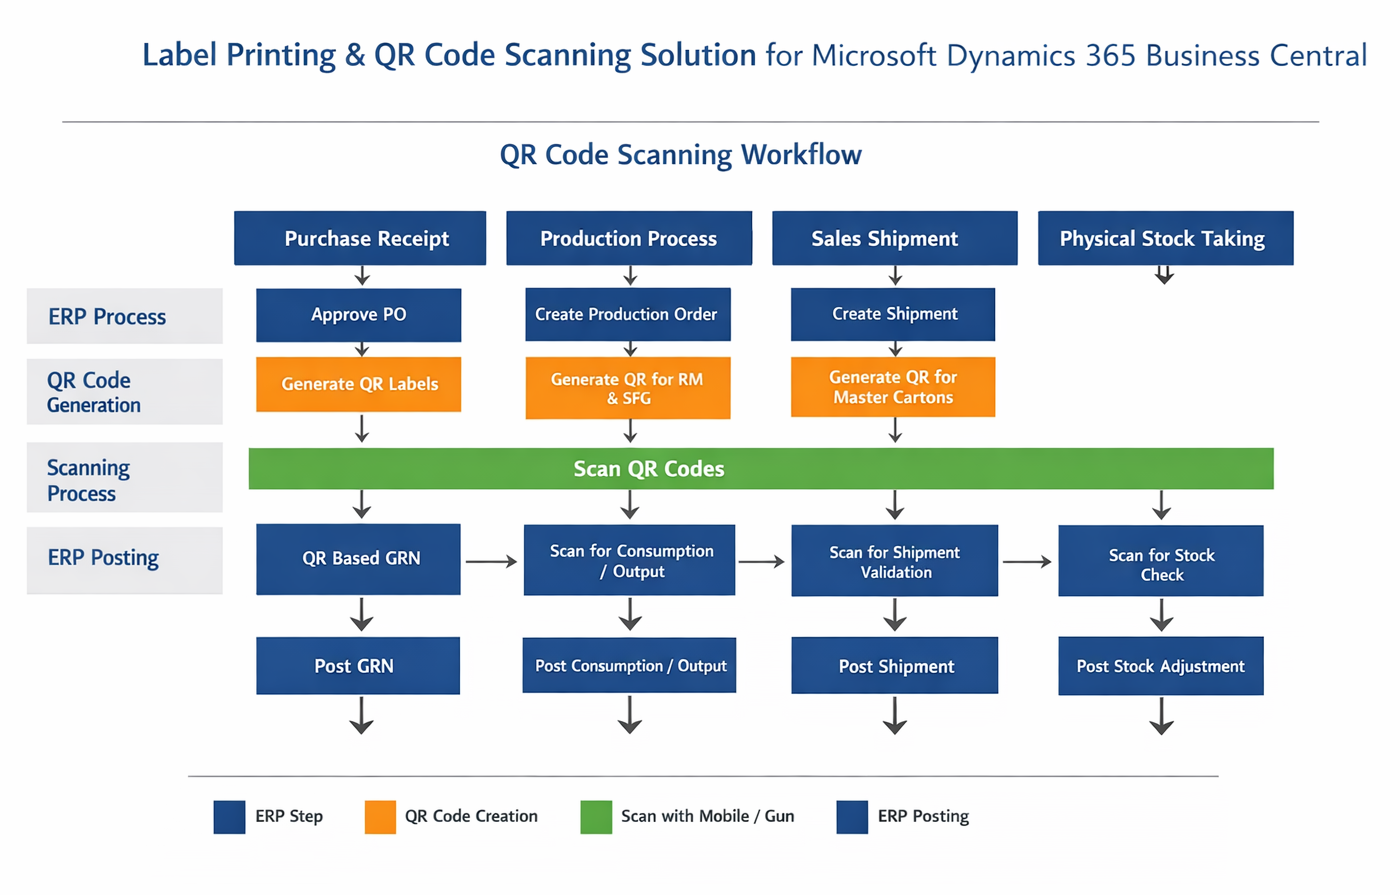1400x895 pixels.
Task: Select the Generate QR for Master Cartons box
Action: tap(893, 387)
